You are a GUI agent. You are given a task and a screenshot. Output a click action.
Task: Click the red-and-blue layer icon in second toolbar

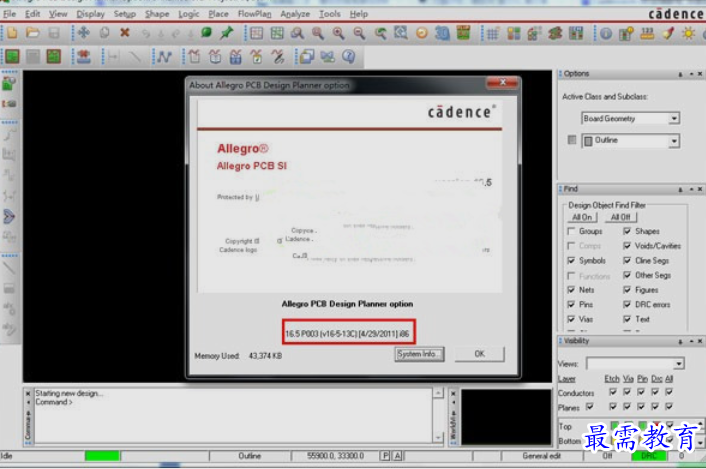(x=84, y=57)
